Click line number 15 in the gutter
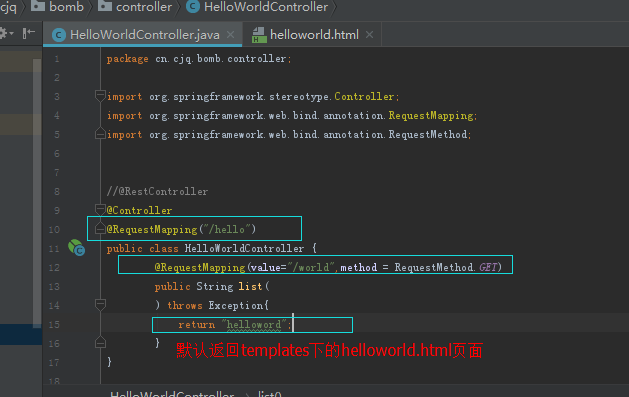This screenshot has width=629, height=397. tap(54, 324)
